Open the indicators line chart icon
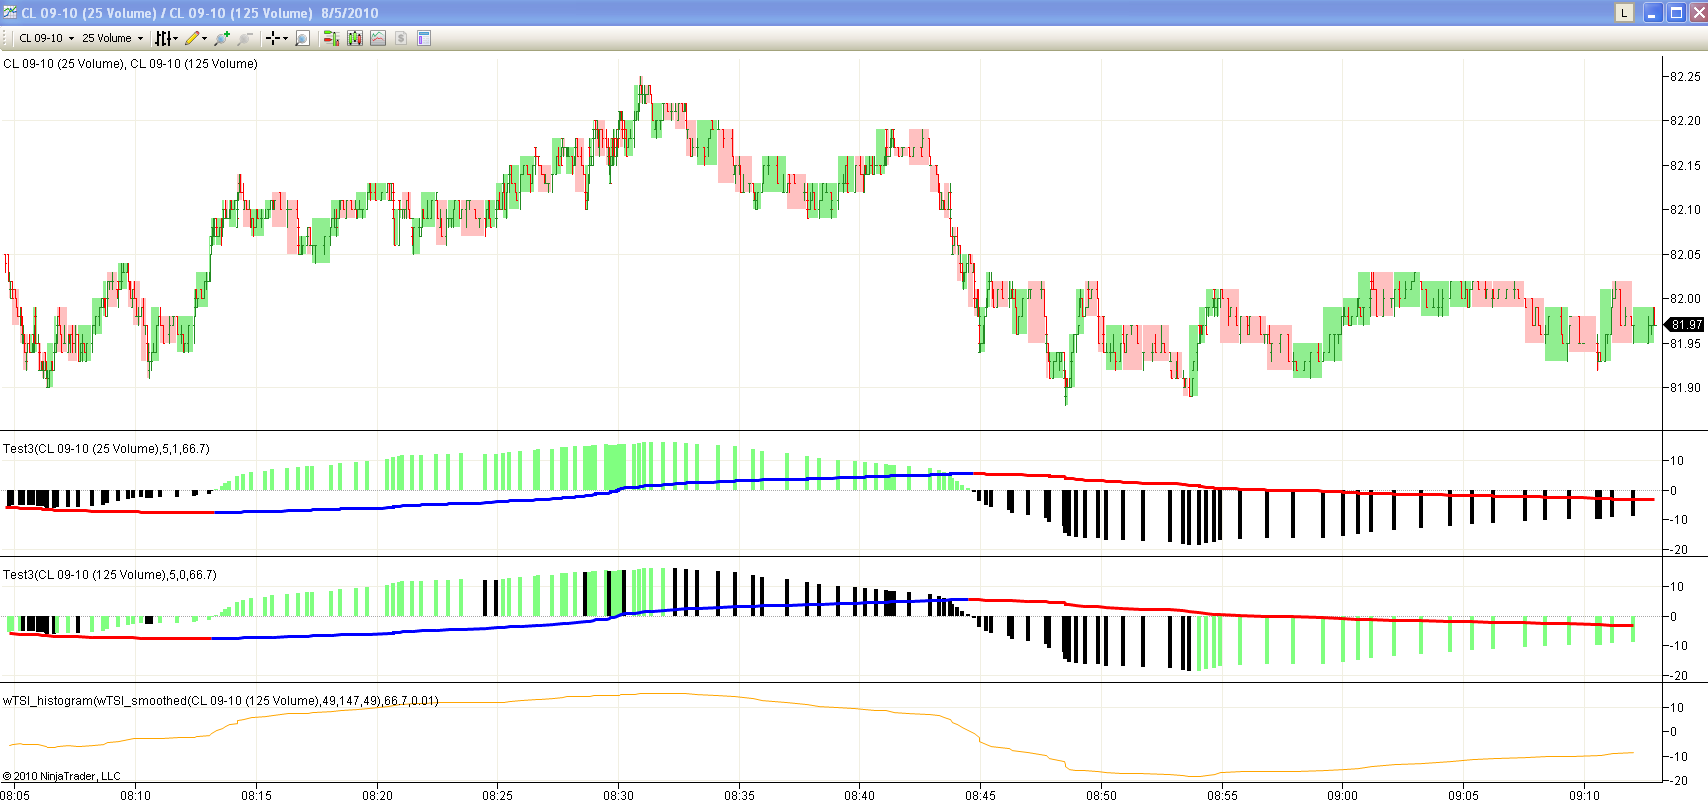1708x808 pixels. [x=378, y=38]
